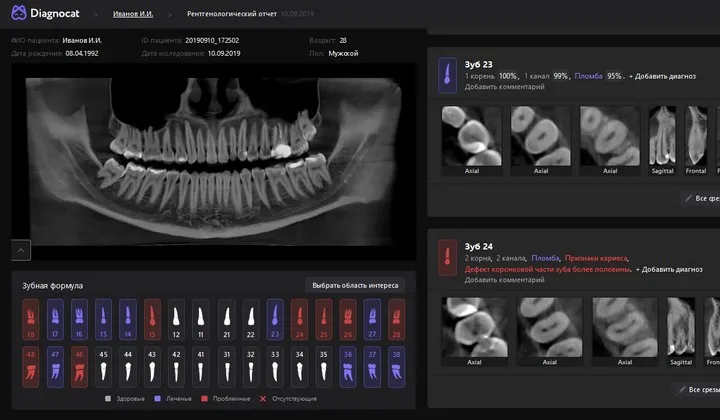Select tooth 47 in the dental formula

point(55,367)
